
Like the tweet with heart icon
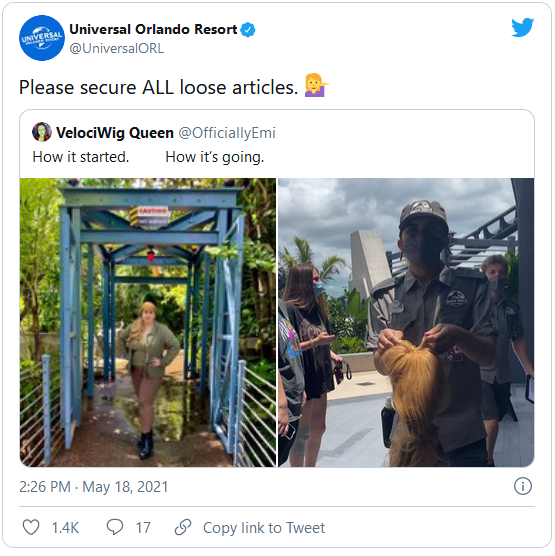pos(31,527)
